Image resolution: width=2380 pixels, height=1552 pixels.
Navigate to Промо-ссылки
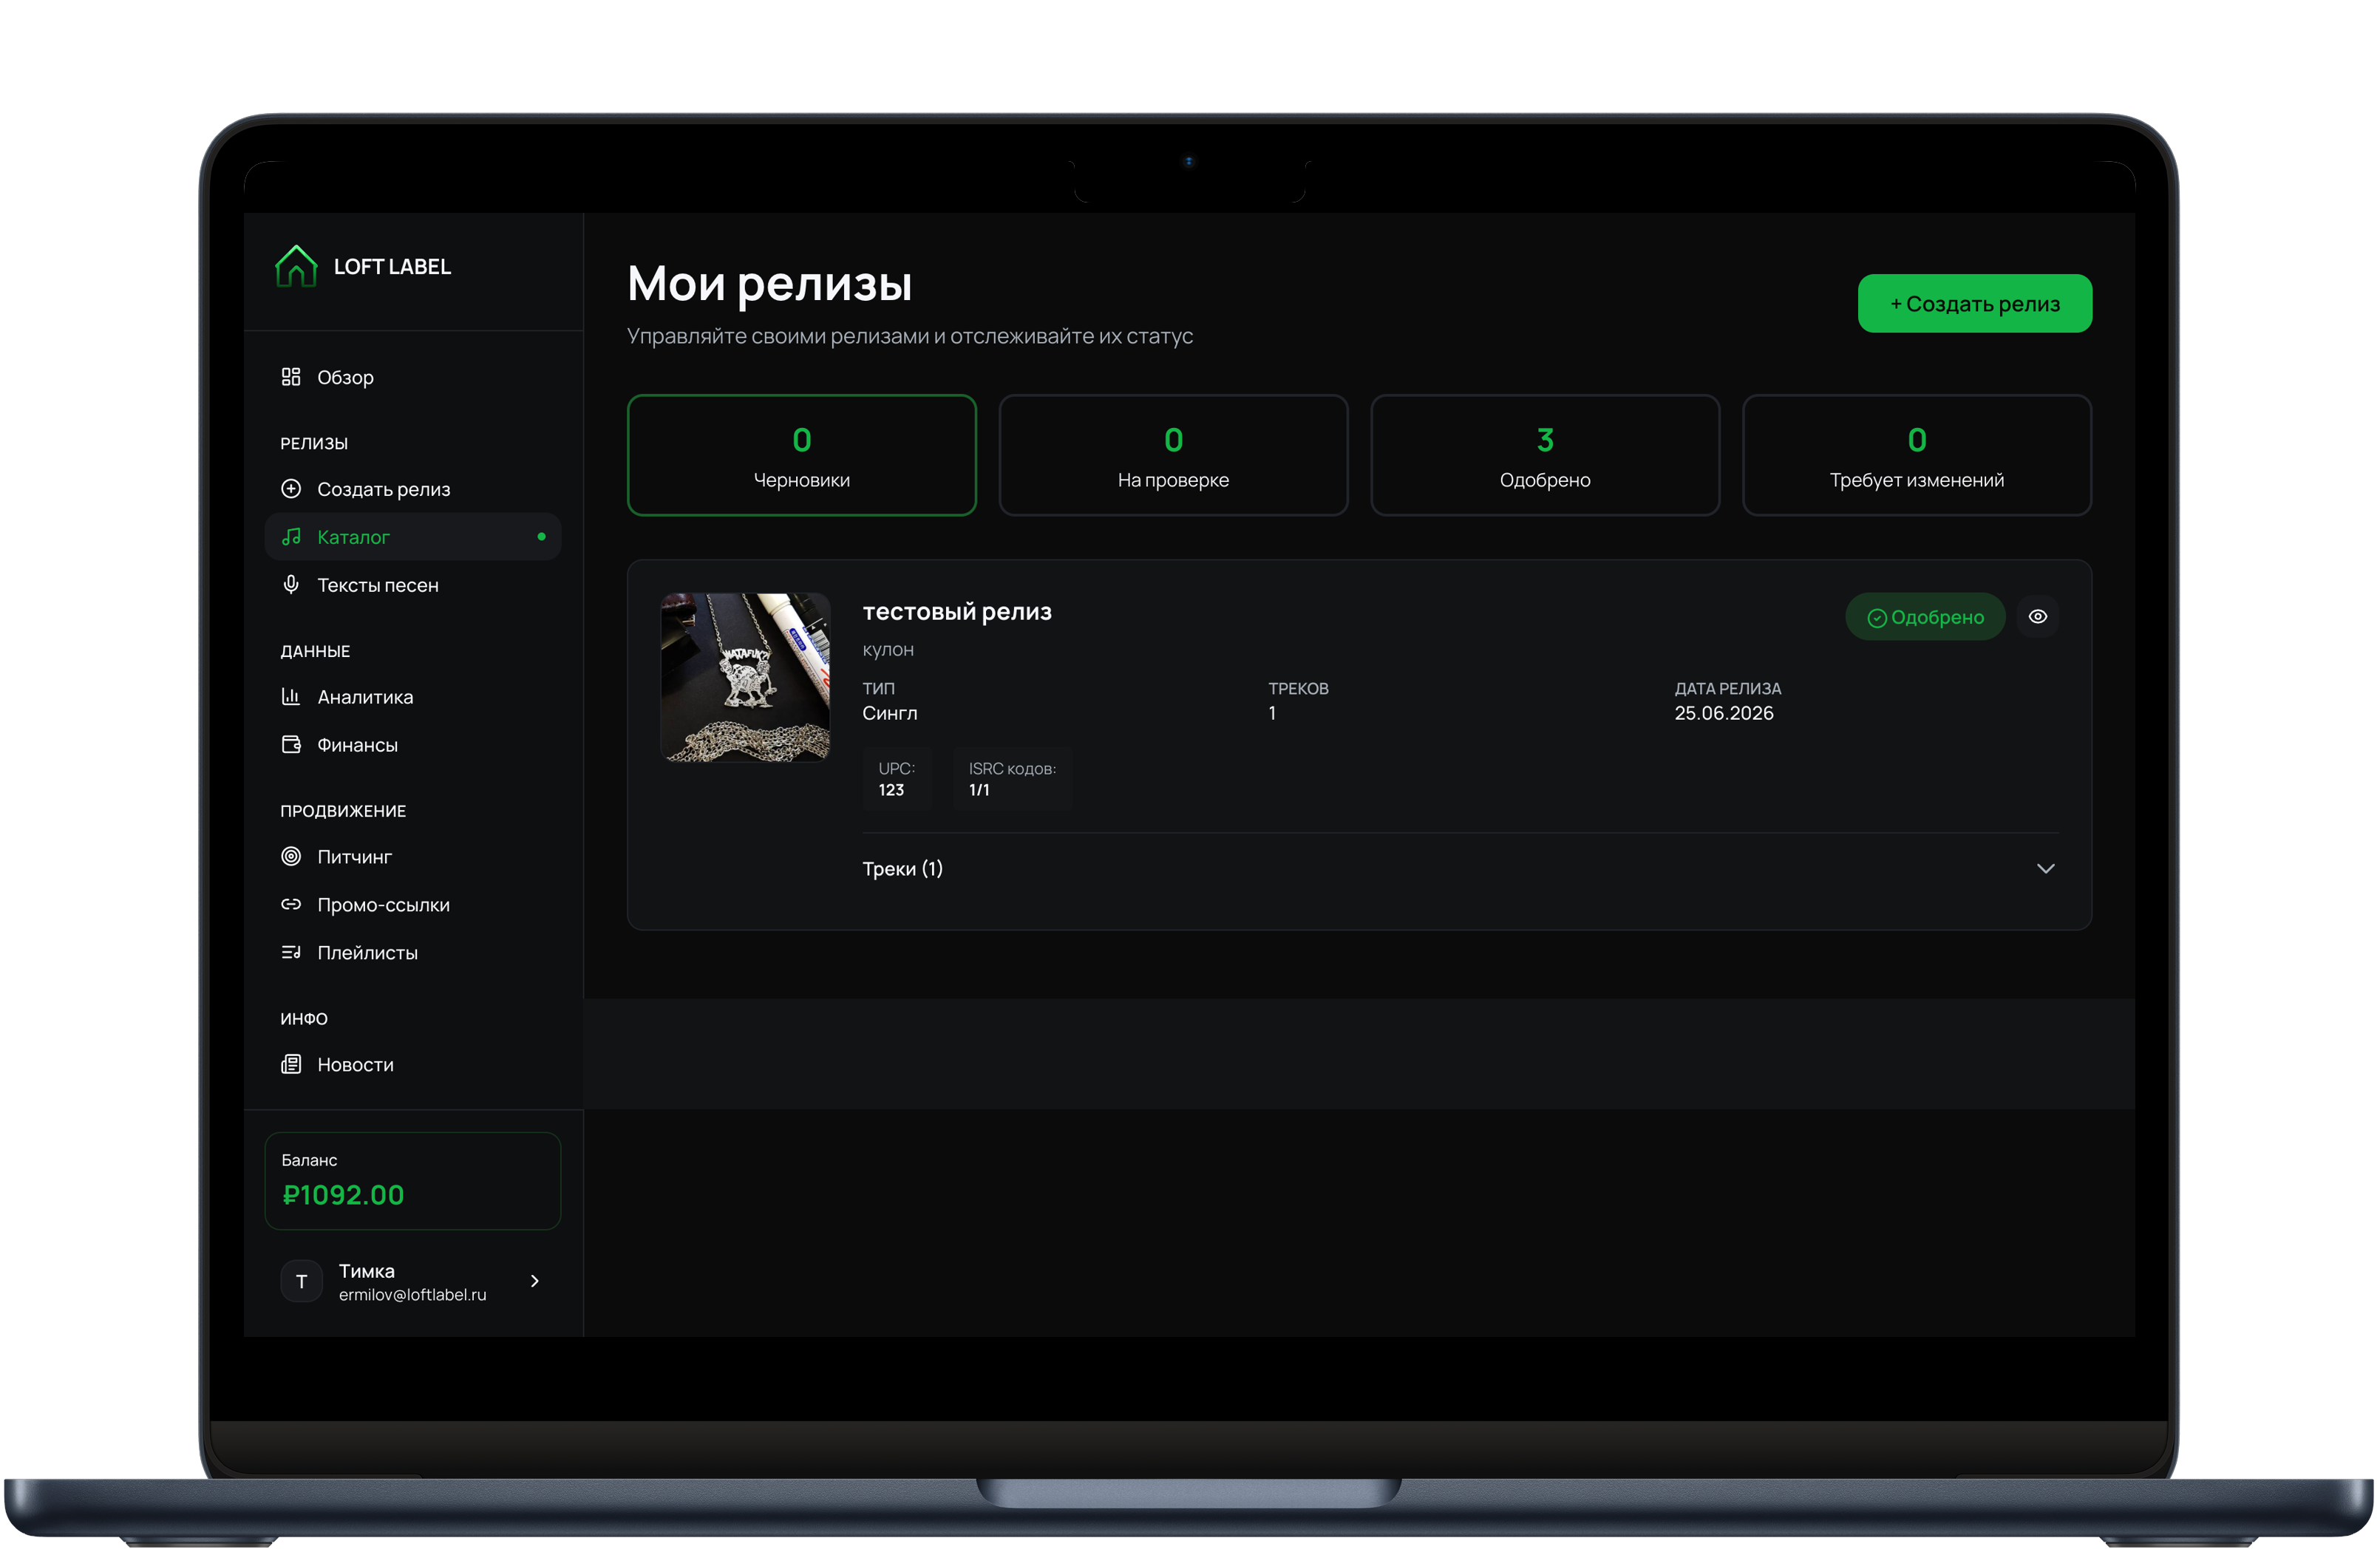pos(413,905)
